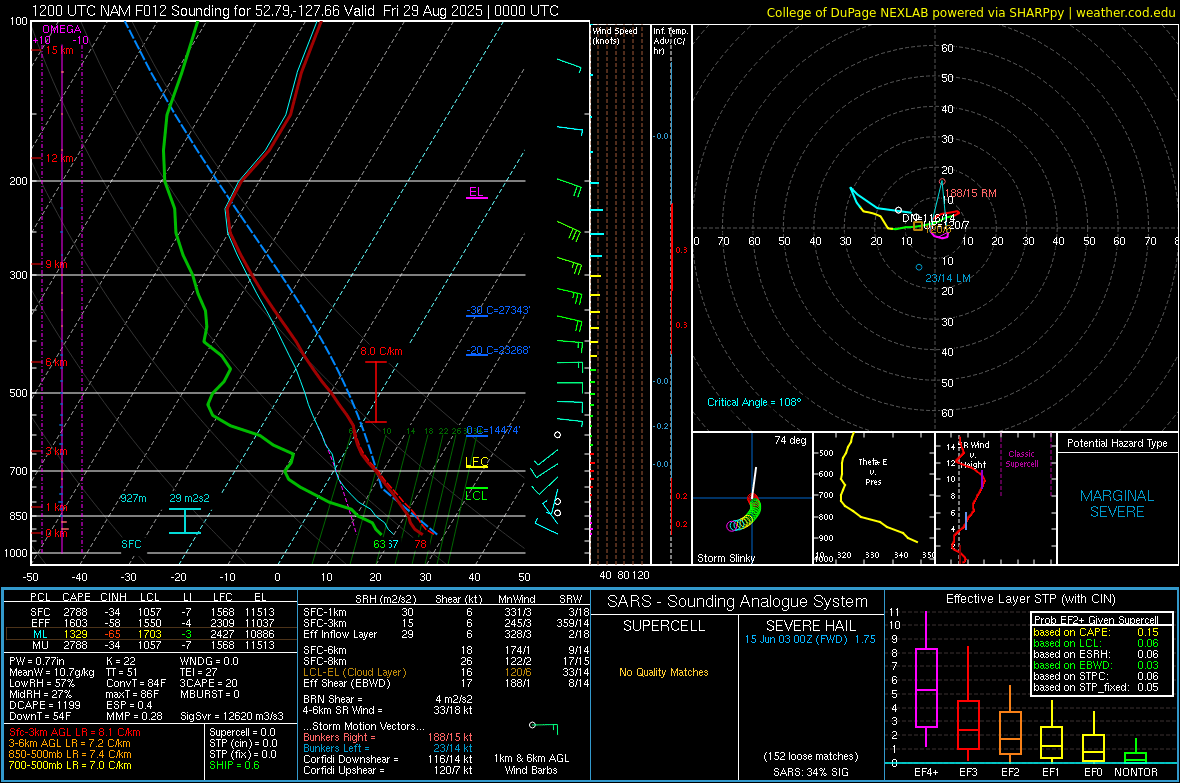Select the "Eff Inflow Layer" row

coord(446,634)
